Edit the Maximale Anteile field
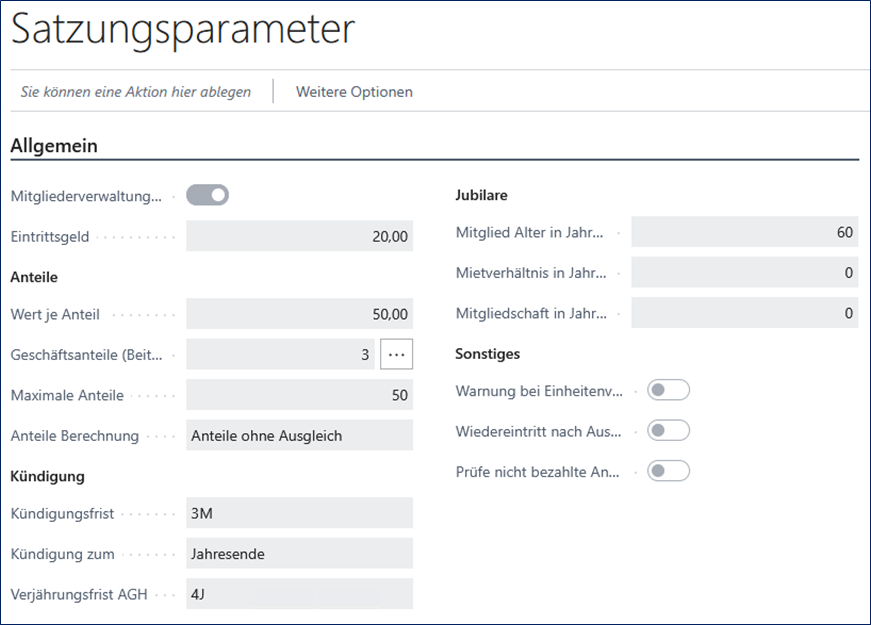871x625 pixels. point(299,395)
